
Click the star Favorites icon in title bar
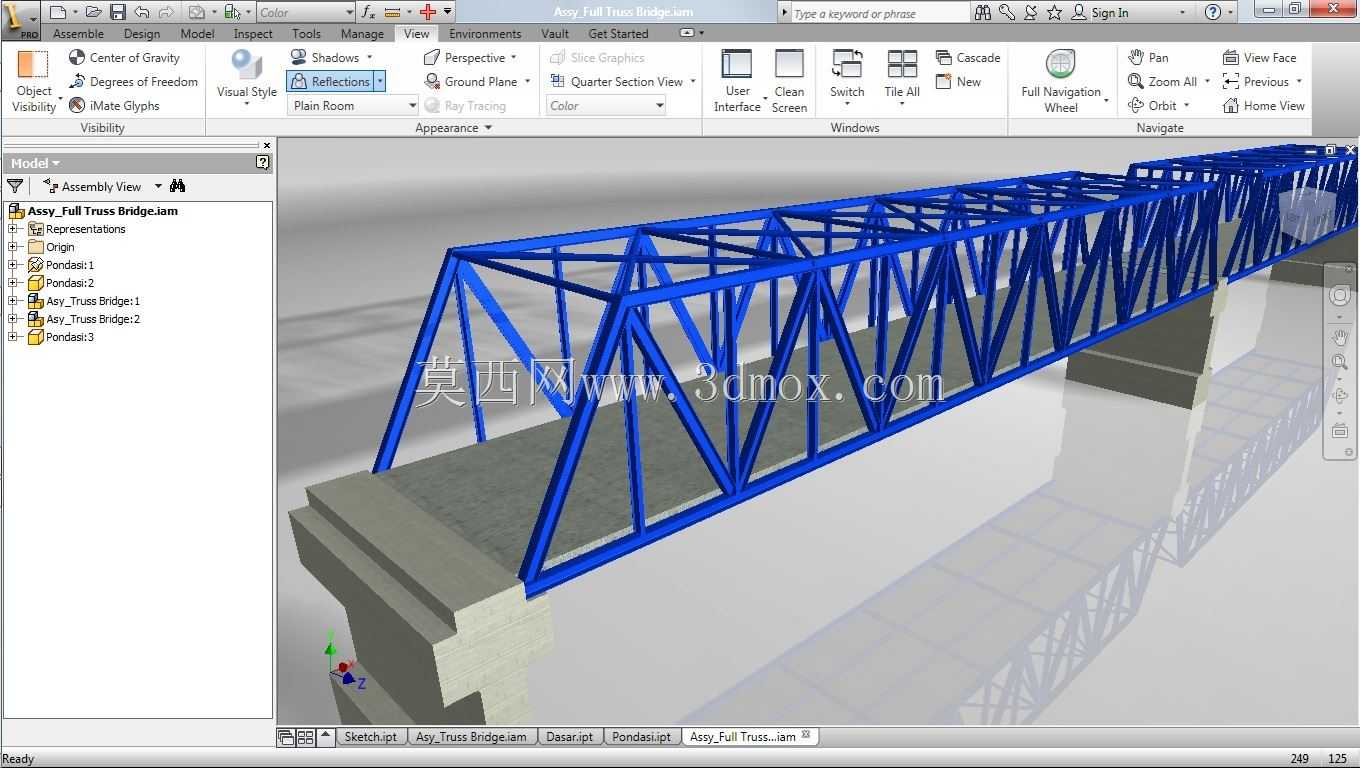[1055, 12]
